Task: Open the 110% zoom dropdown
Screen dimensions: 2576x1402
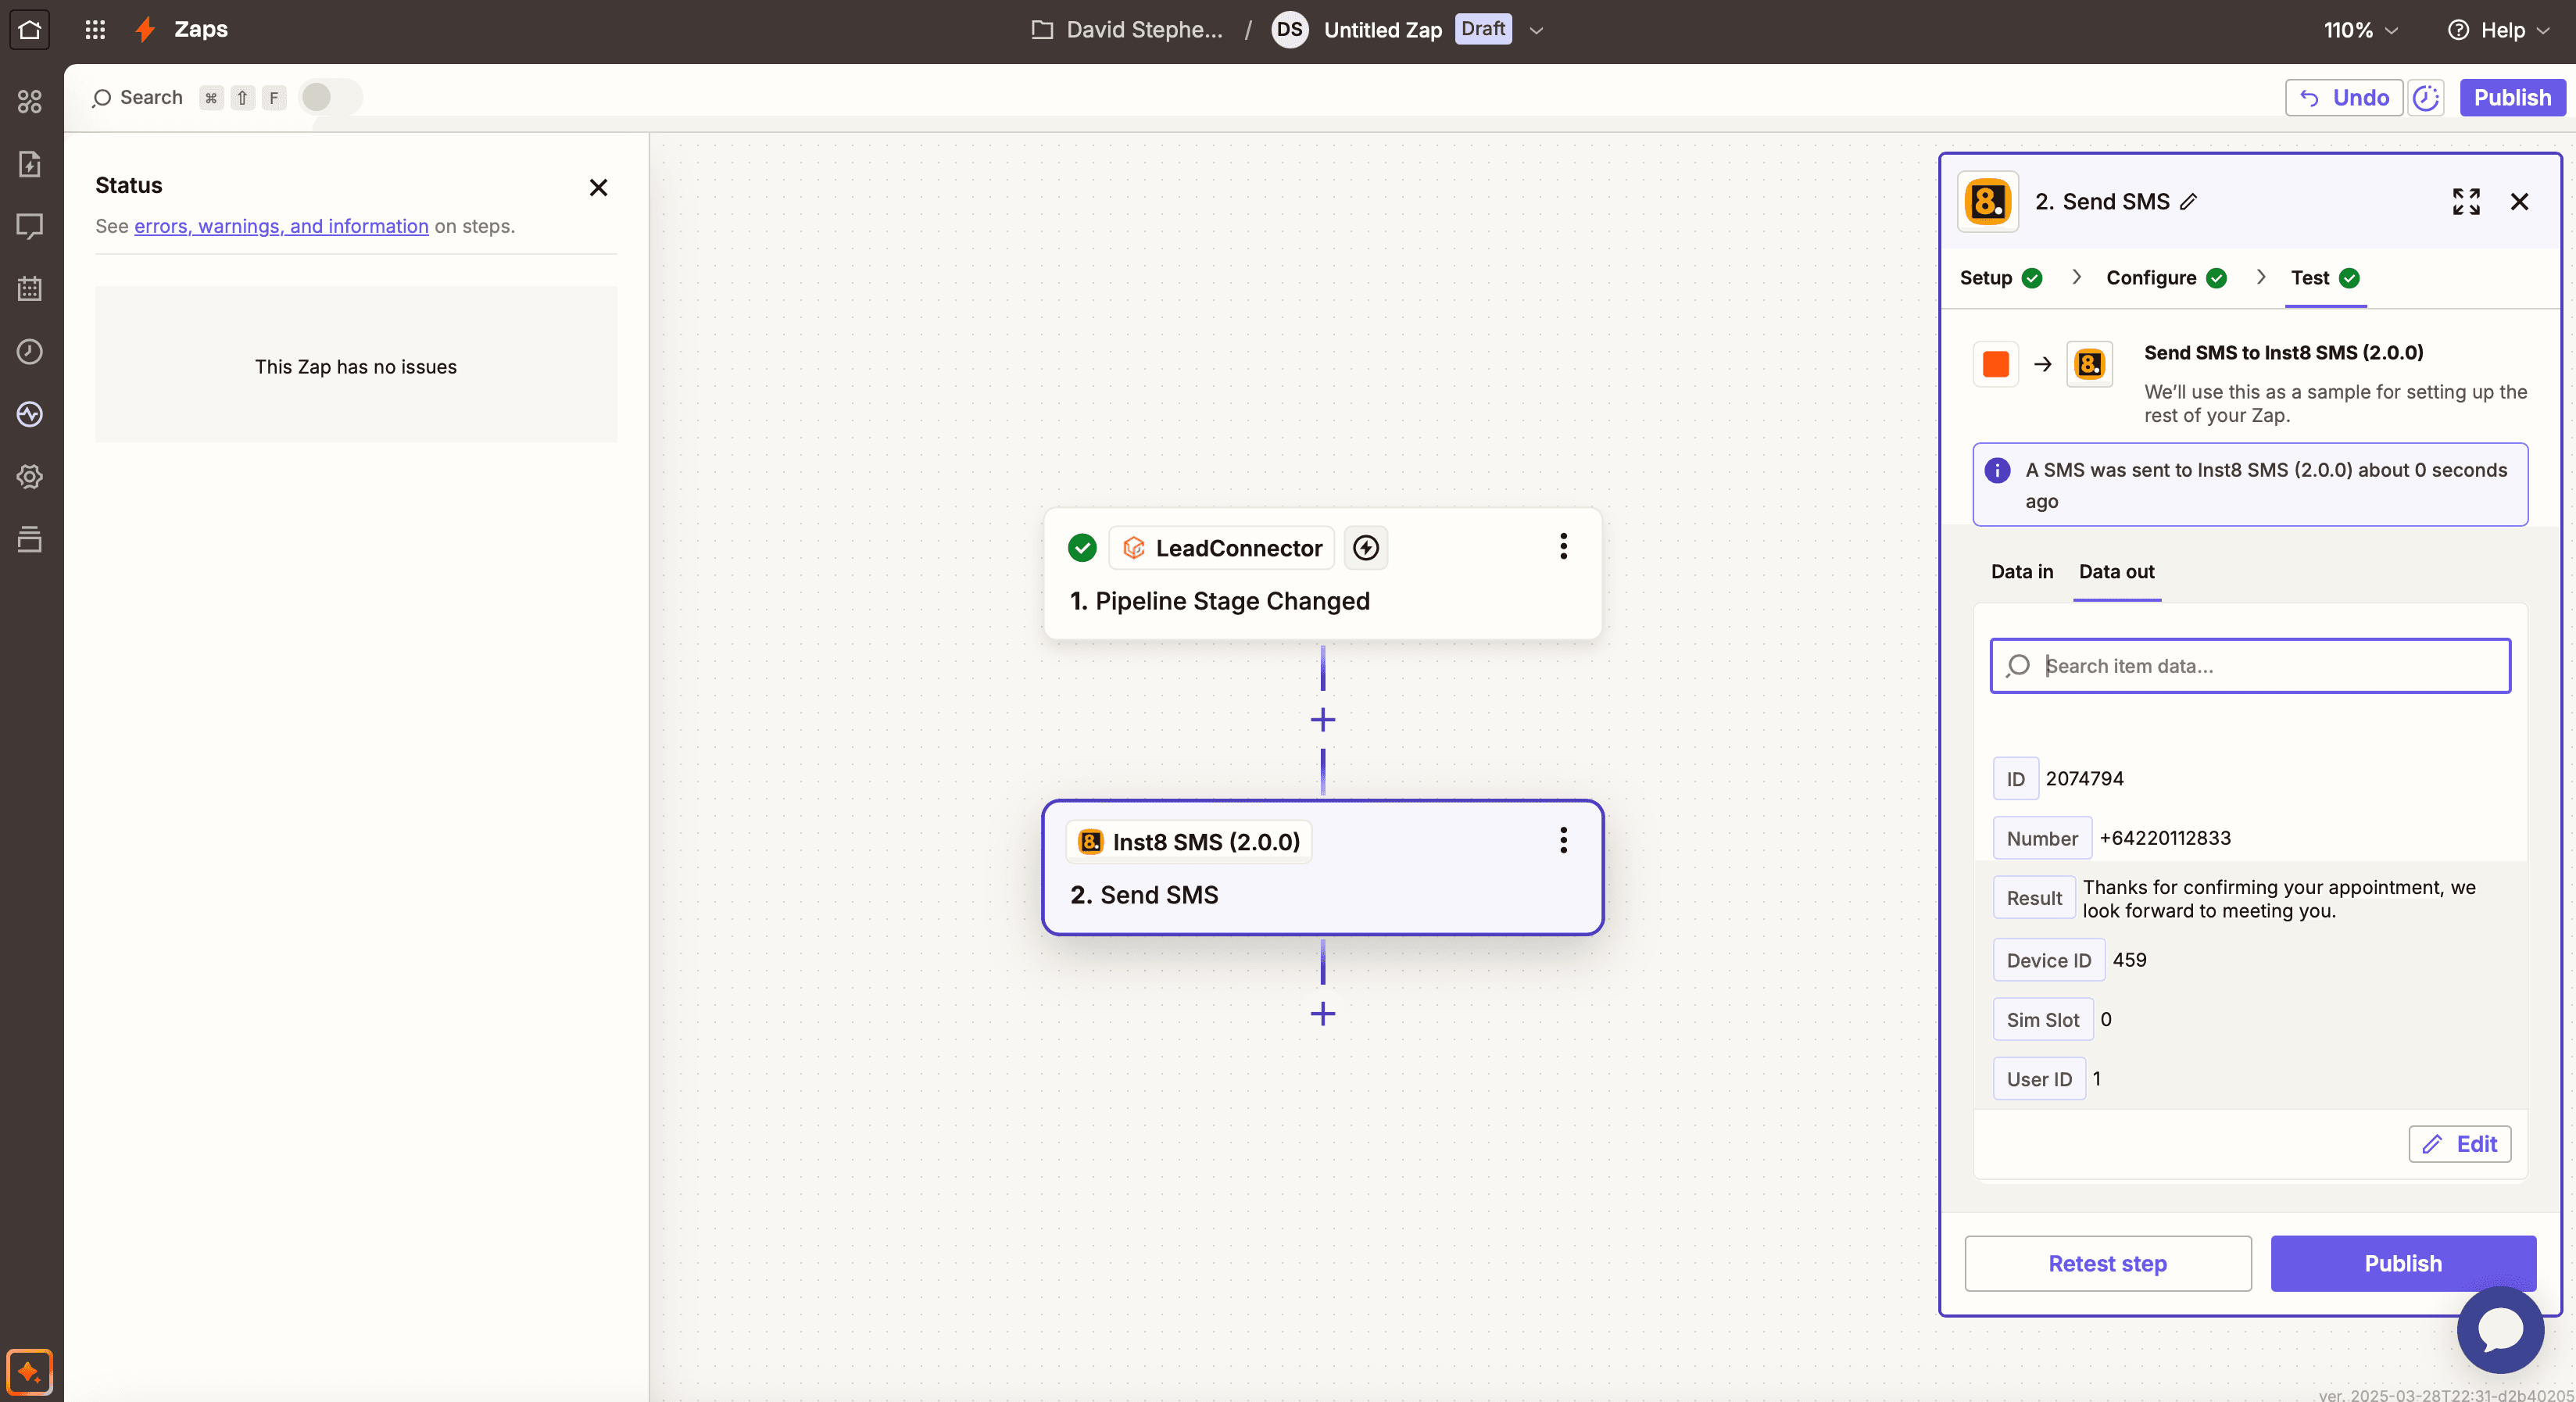Action: pos(2360,30)
